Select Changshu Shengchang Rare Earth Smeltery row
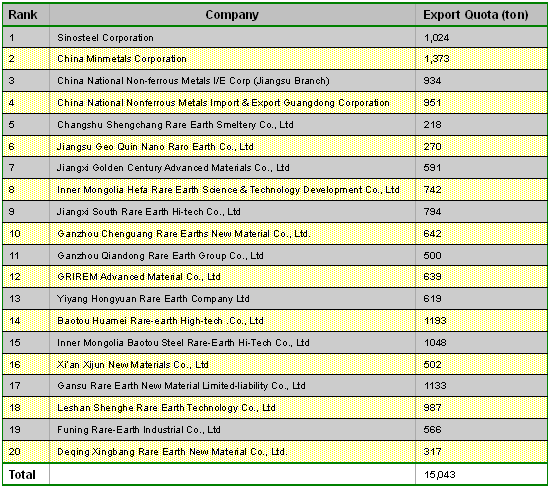Screen dimensions: 550x488 [275, 125]
